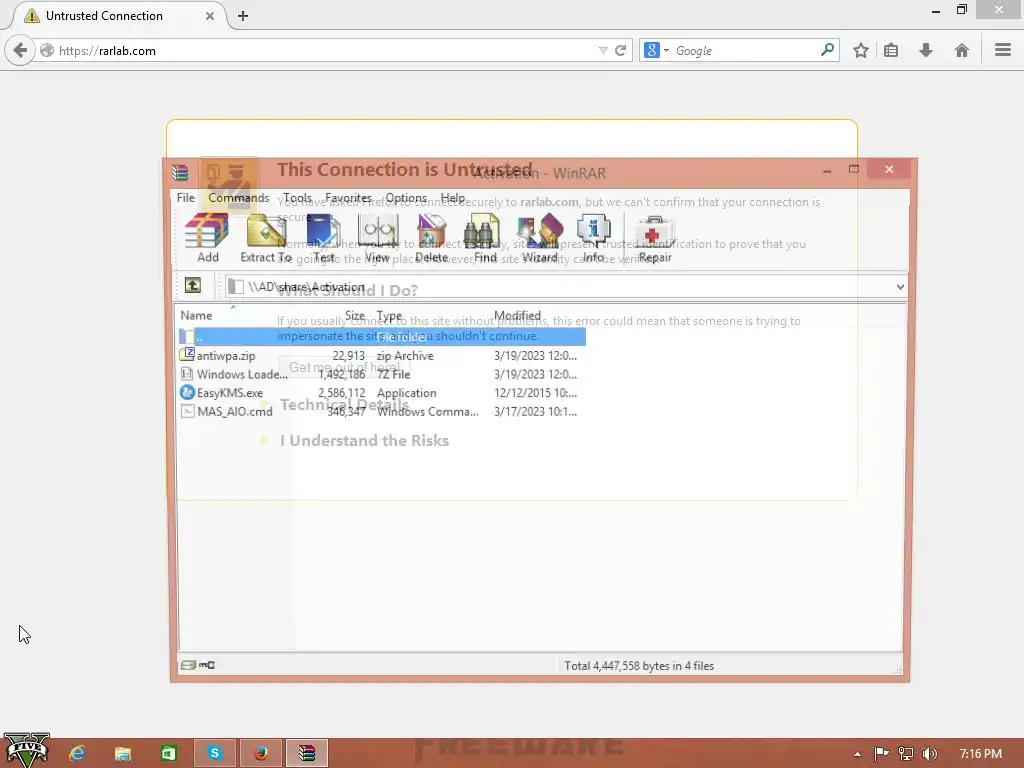This screenshot has height=768, width=1024.
Task: Bookmark this page with the star icon
Action: click(x=861, y=50)
